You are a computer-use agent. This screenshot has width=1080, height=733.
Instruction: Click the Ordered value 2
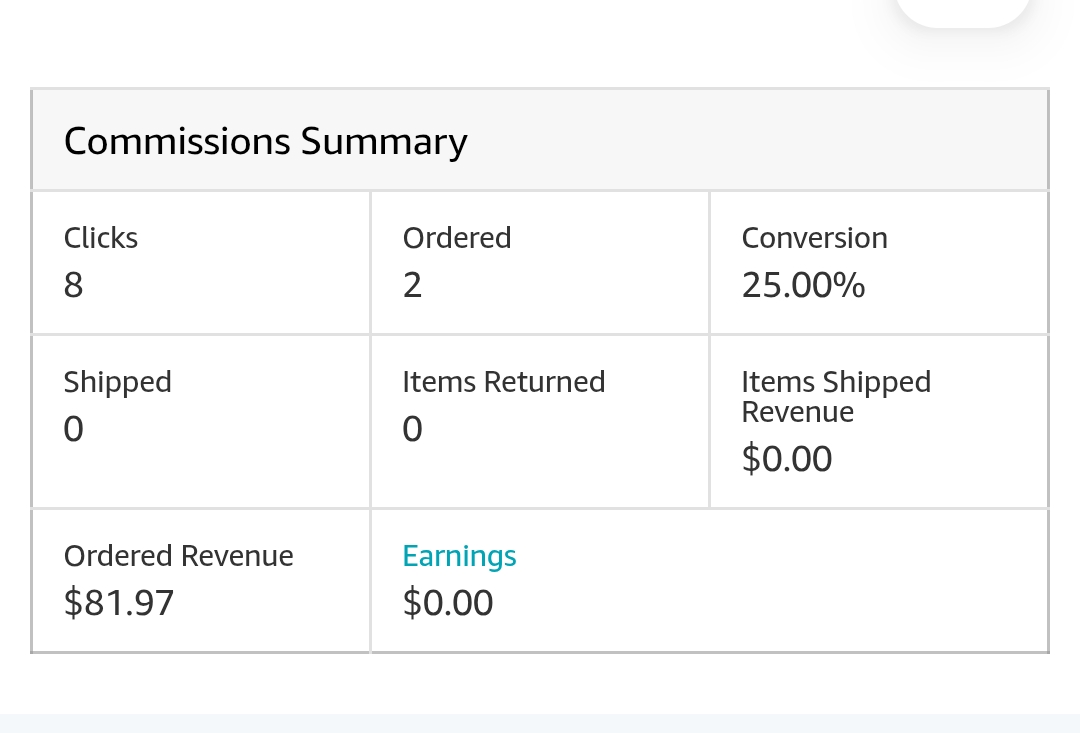412,285
